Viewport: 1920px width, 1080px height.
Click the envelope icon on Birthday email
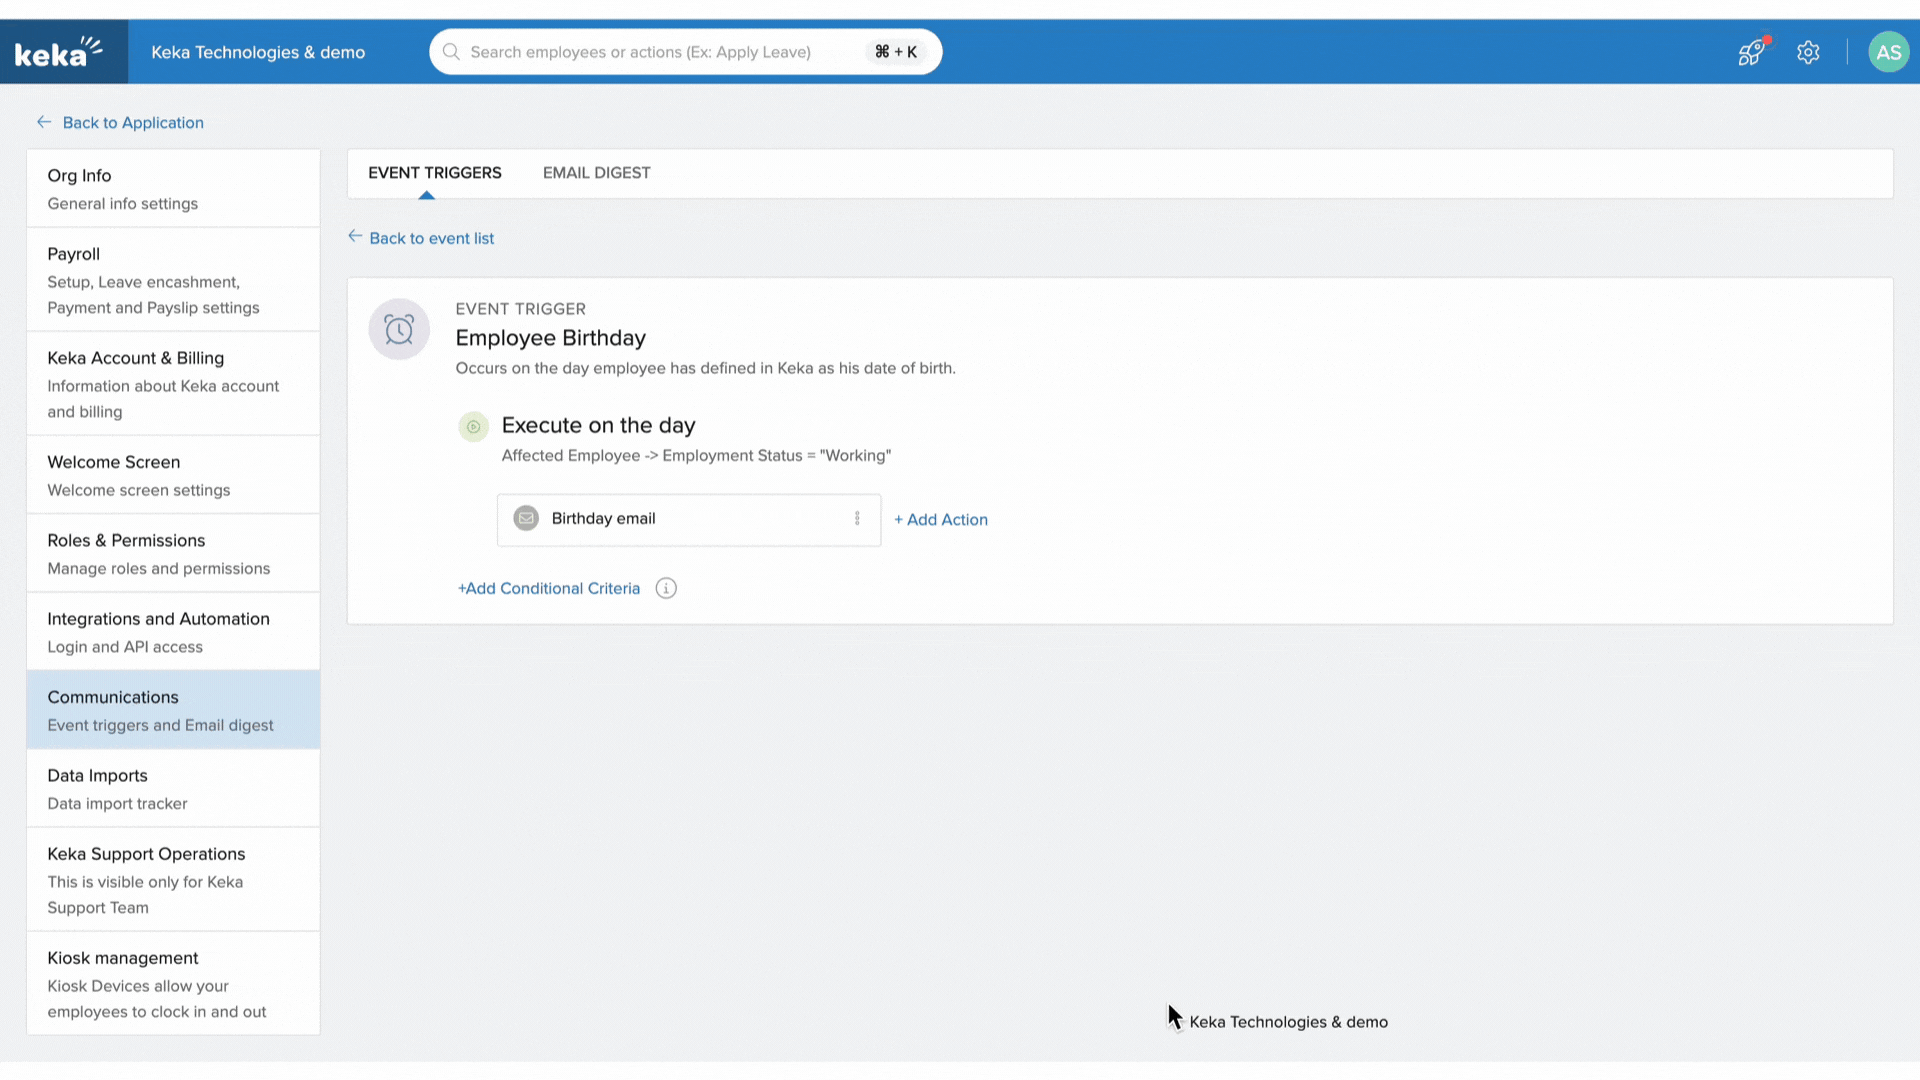526,518
